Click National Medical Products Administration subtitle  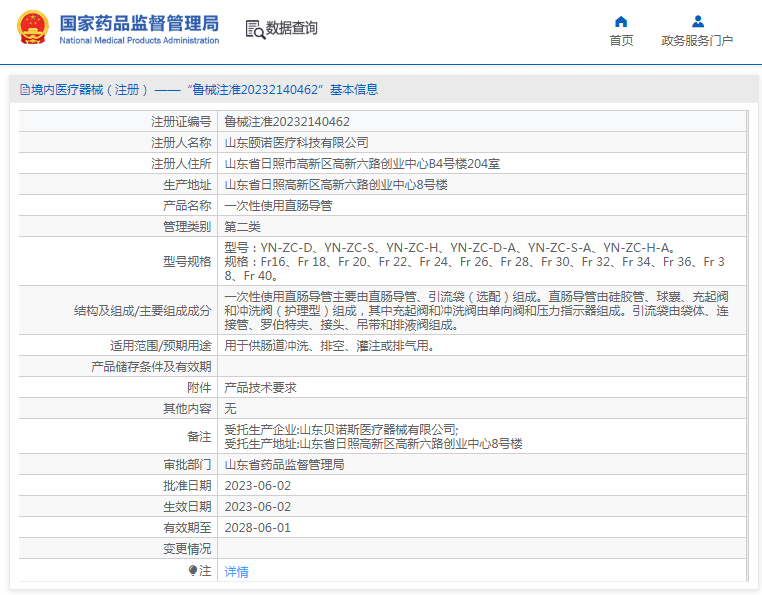pyautogui.click(x=139, y=40)
